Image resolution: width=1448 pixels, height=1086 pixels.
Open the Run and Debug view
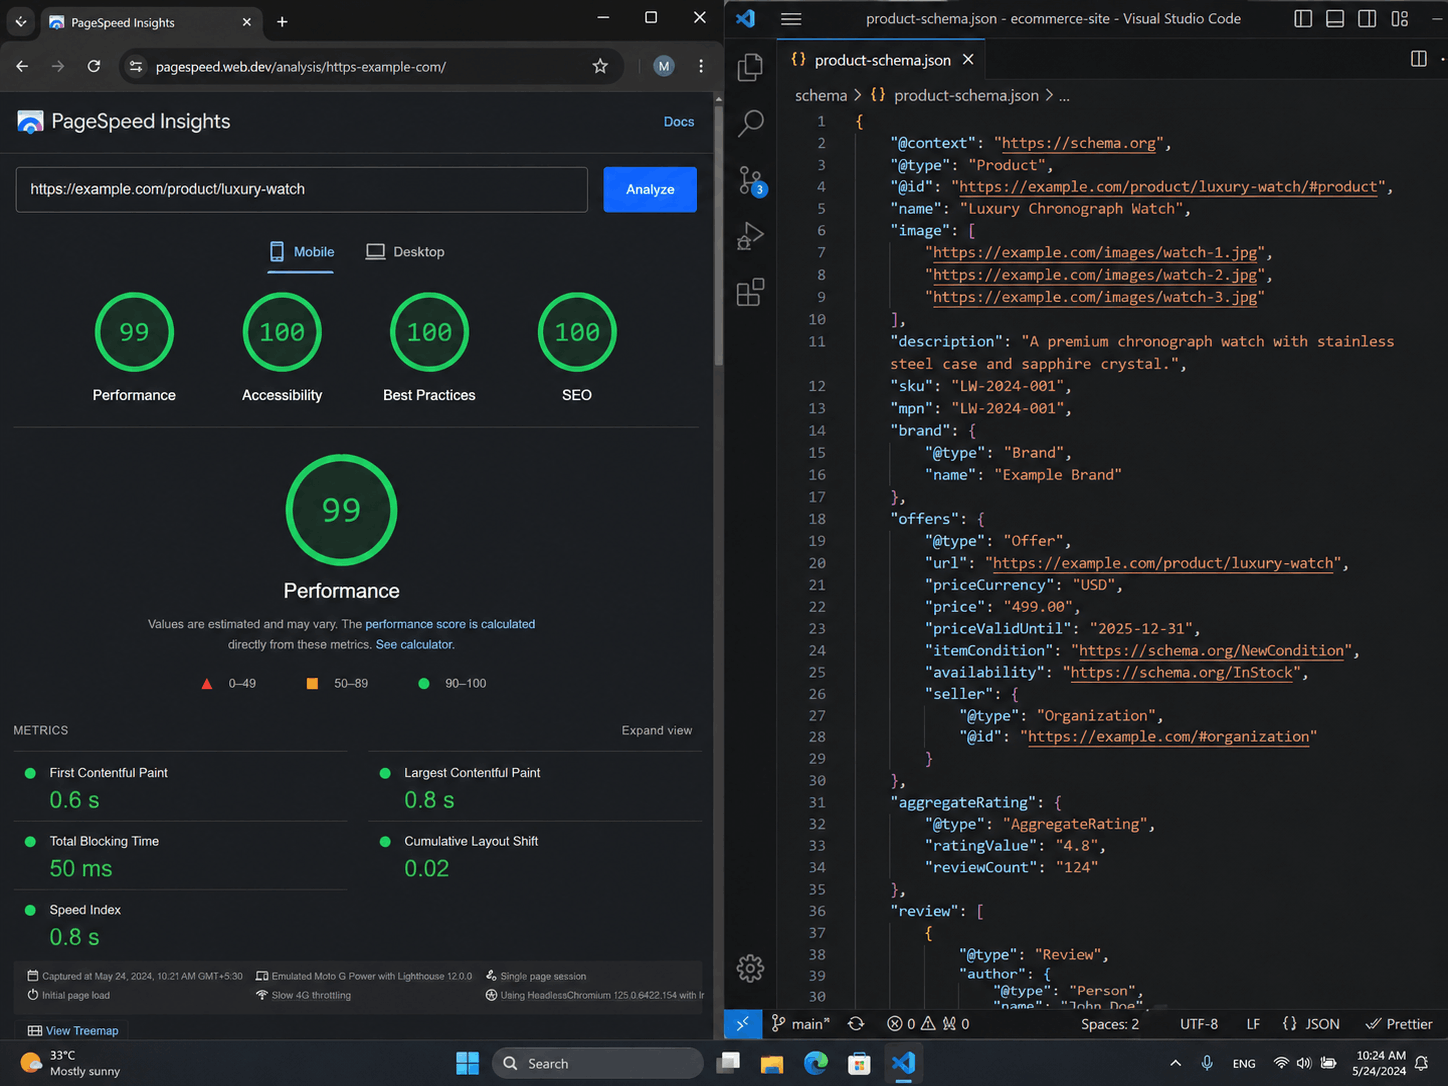tap(750, 236)
